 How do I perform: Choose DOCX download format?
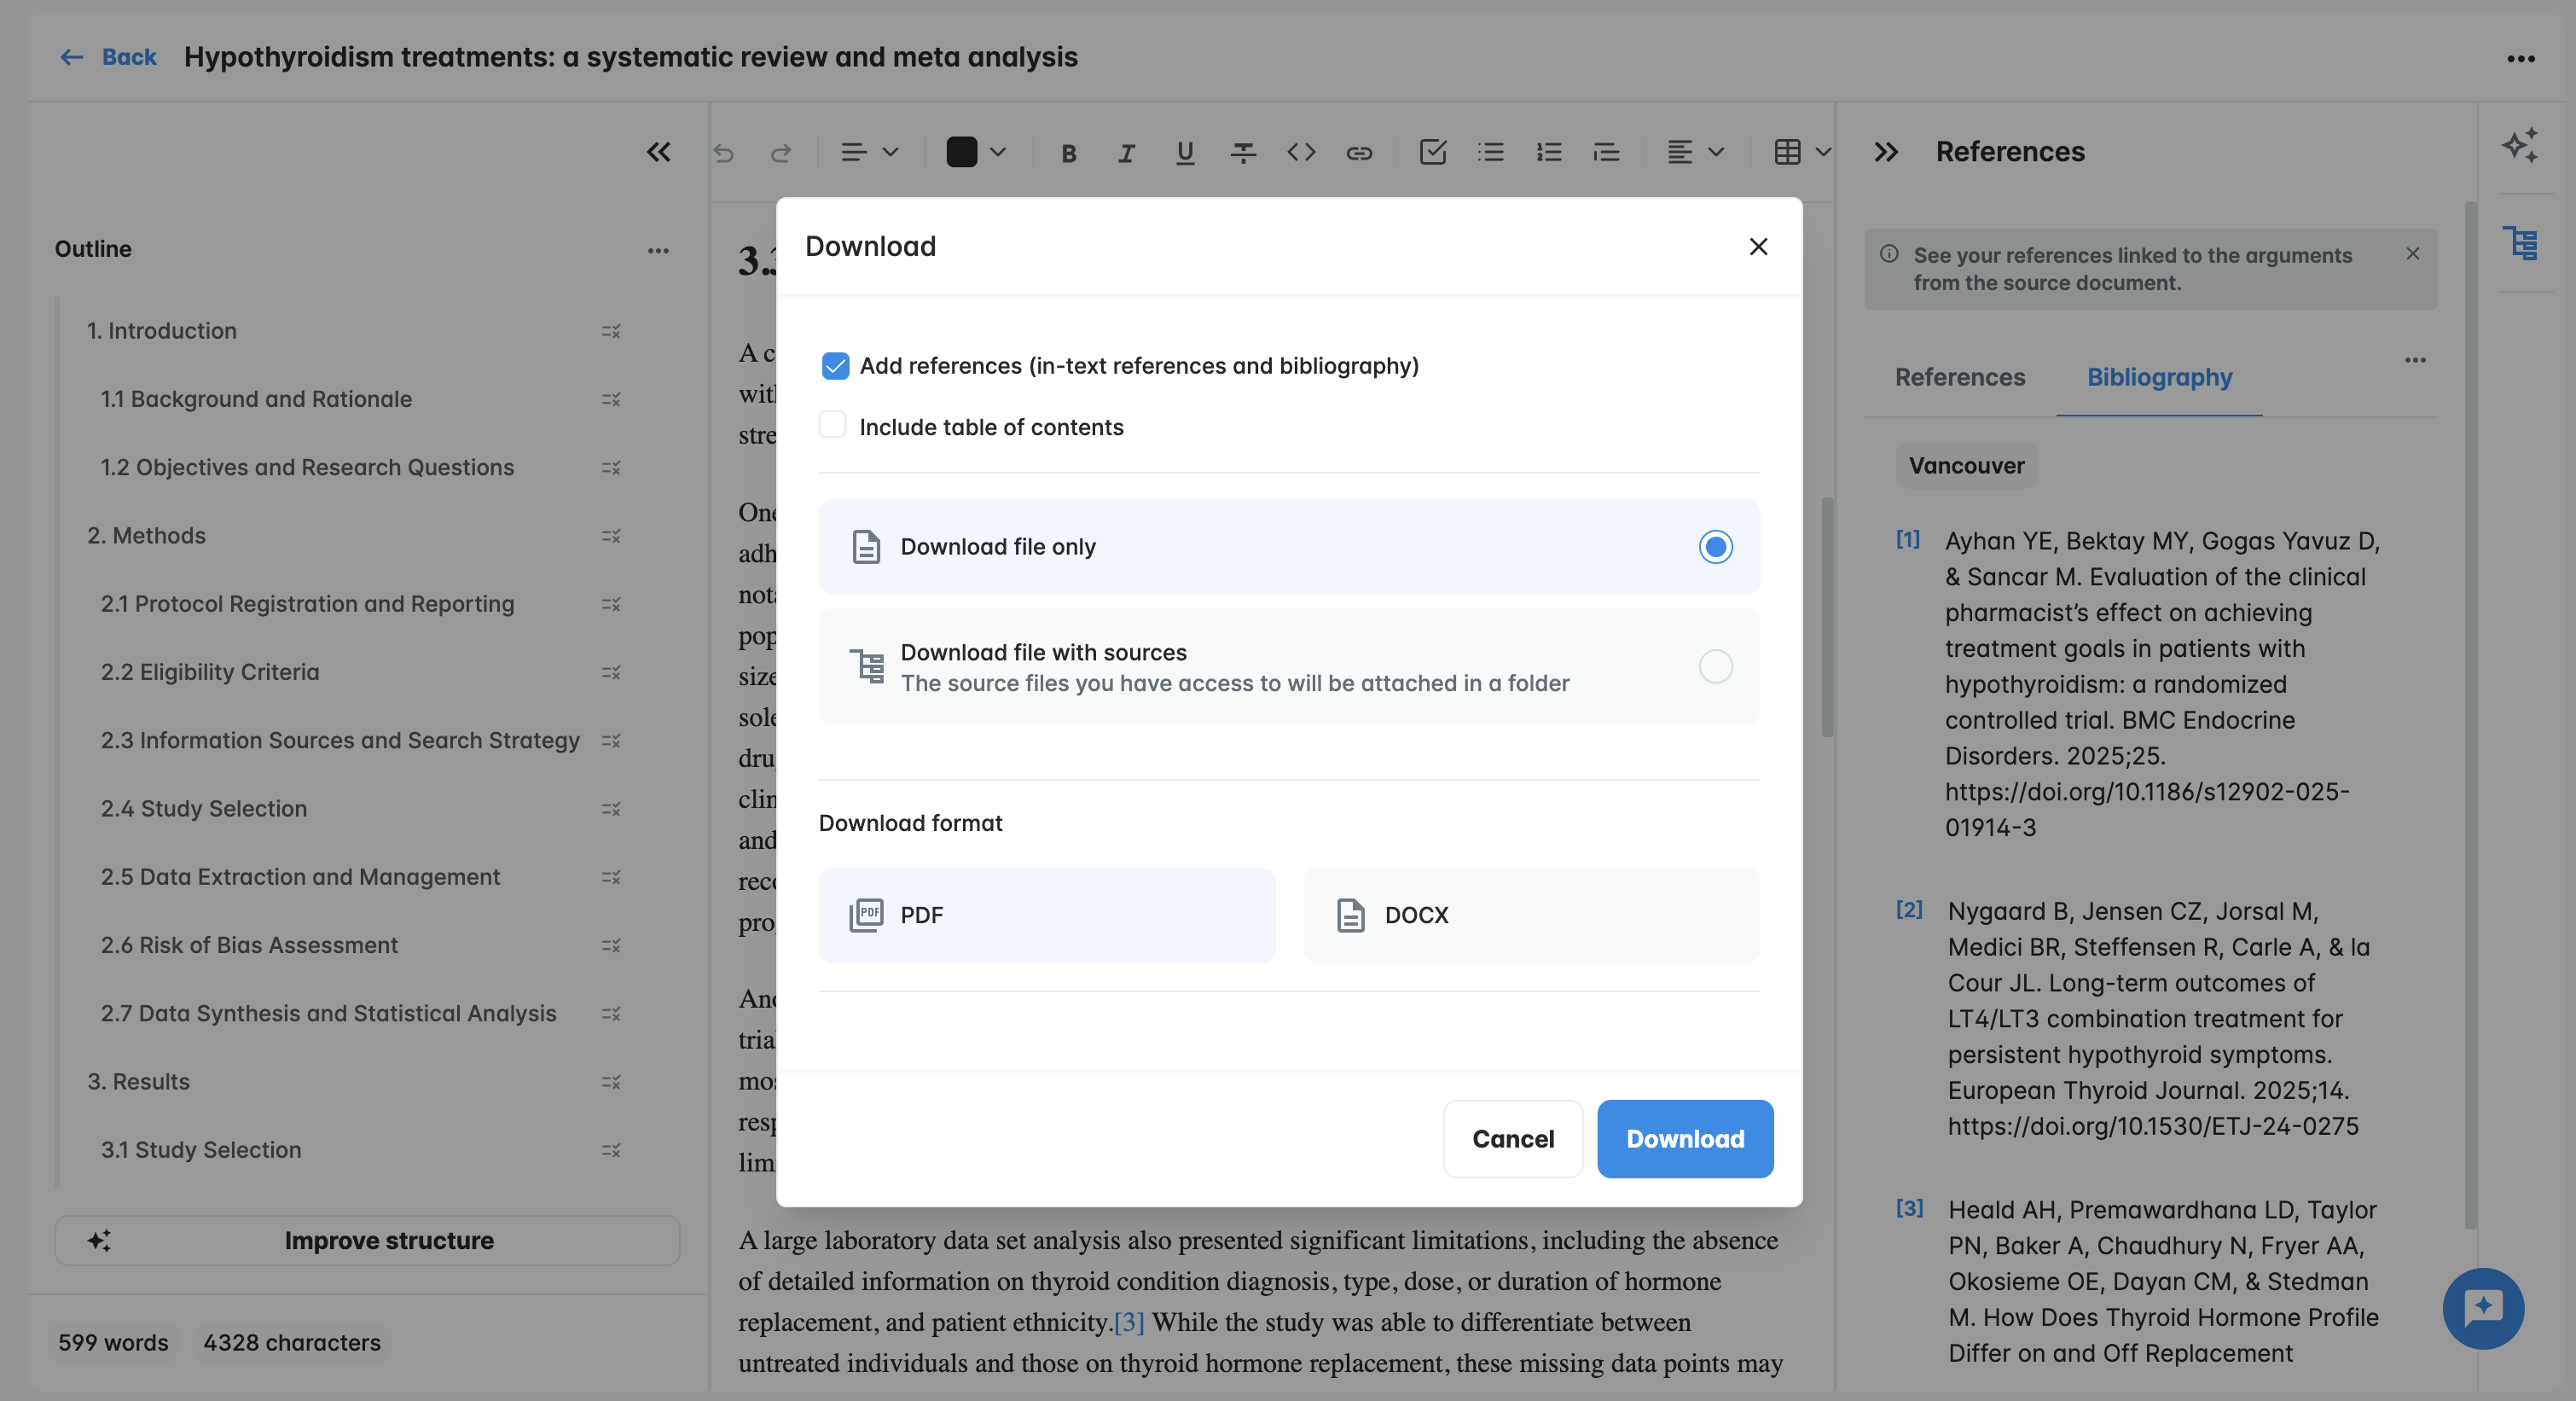coord(1531,915)
